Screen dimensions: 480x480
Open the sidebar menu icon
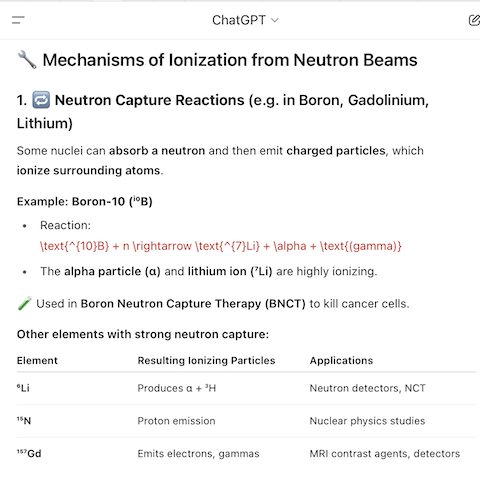tap(18, 20)
